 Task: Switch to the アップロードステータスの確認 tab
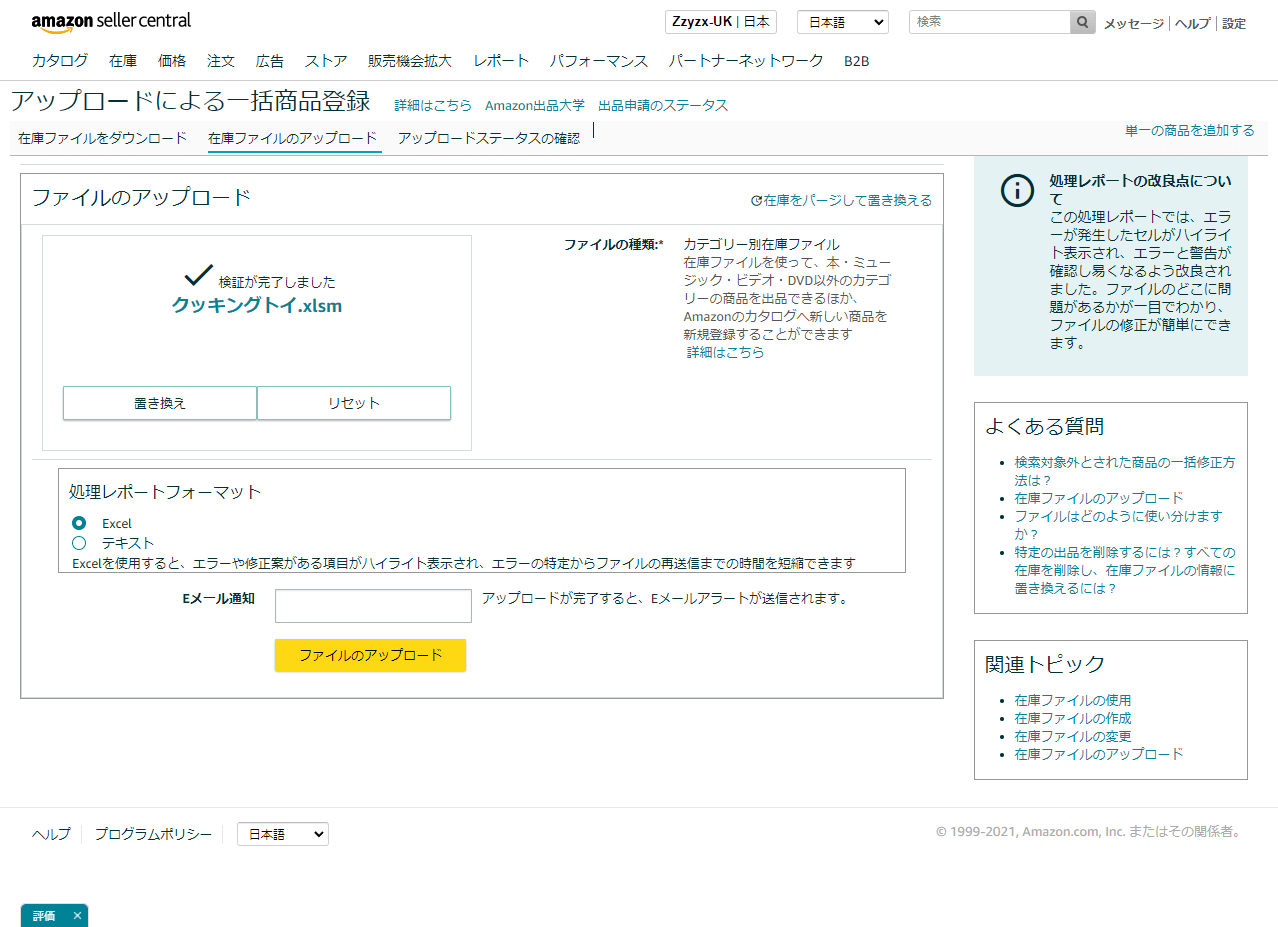coord(488,138)
